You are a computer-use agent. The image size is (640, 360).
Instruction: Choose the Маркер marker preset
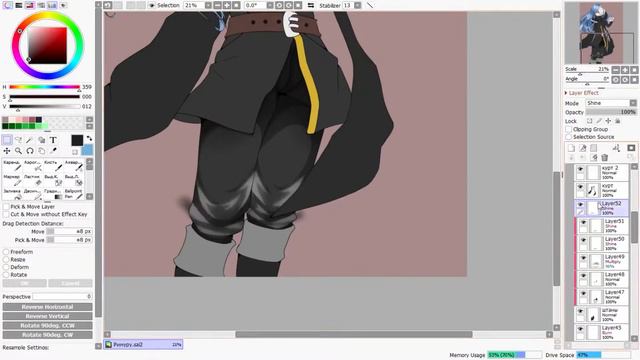pos(12,180)
